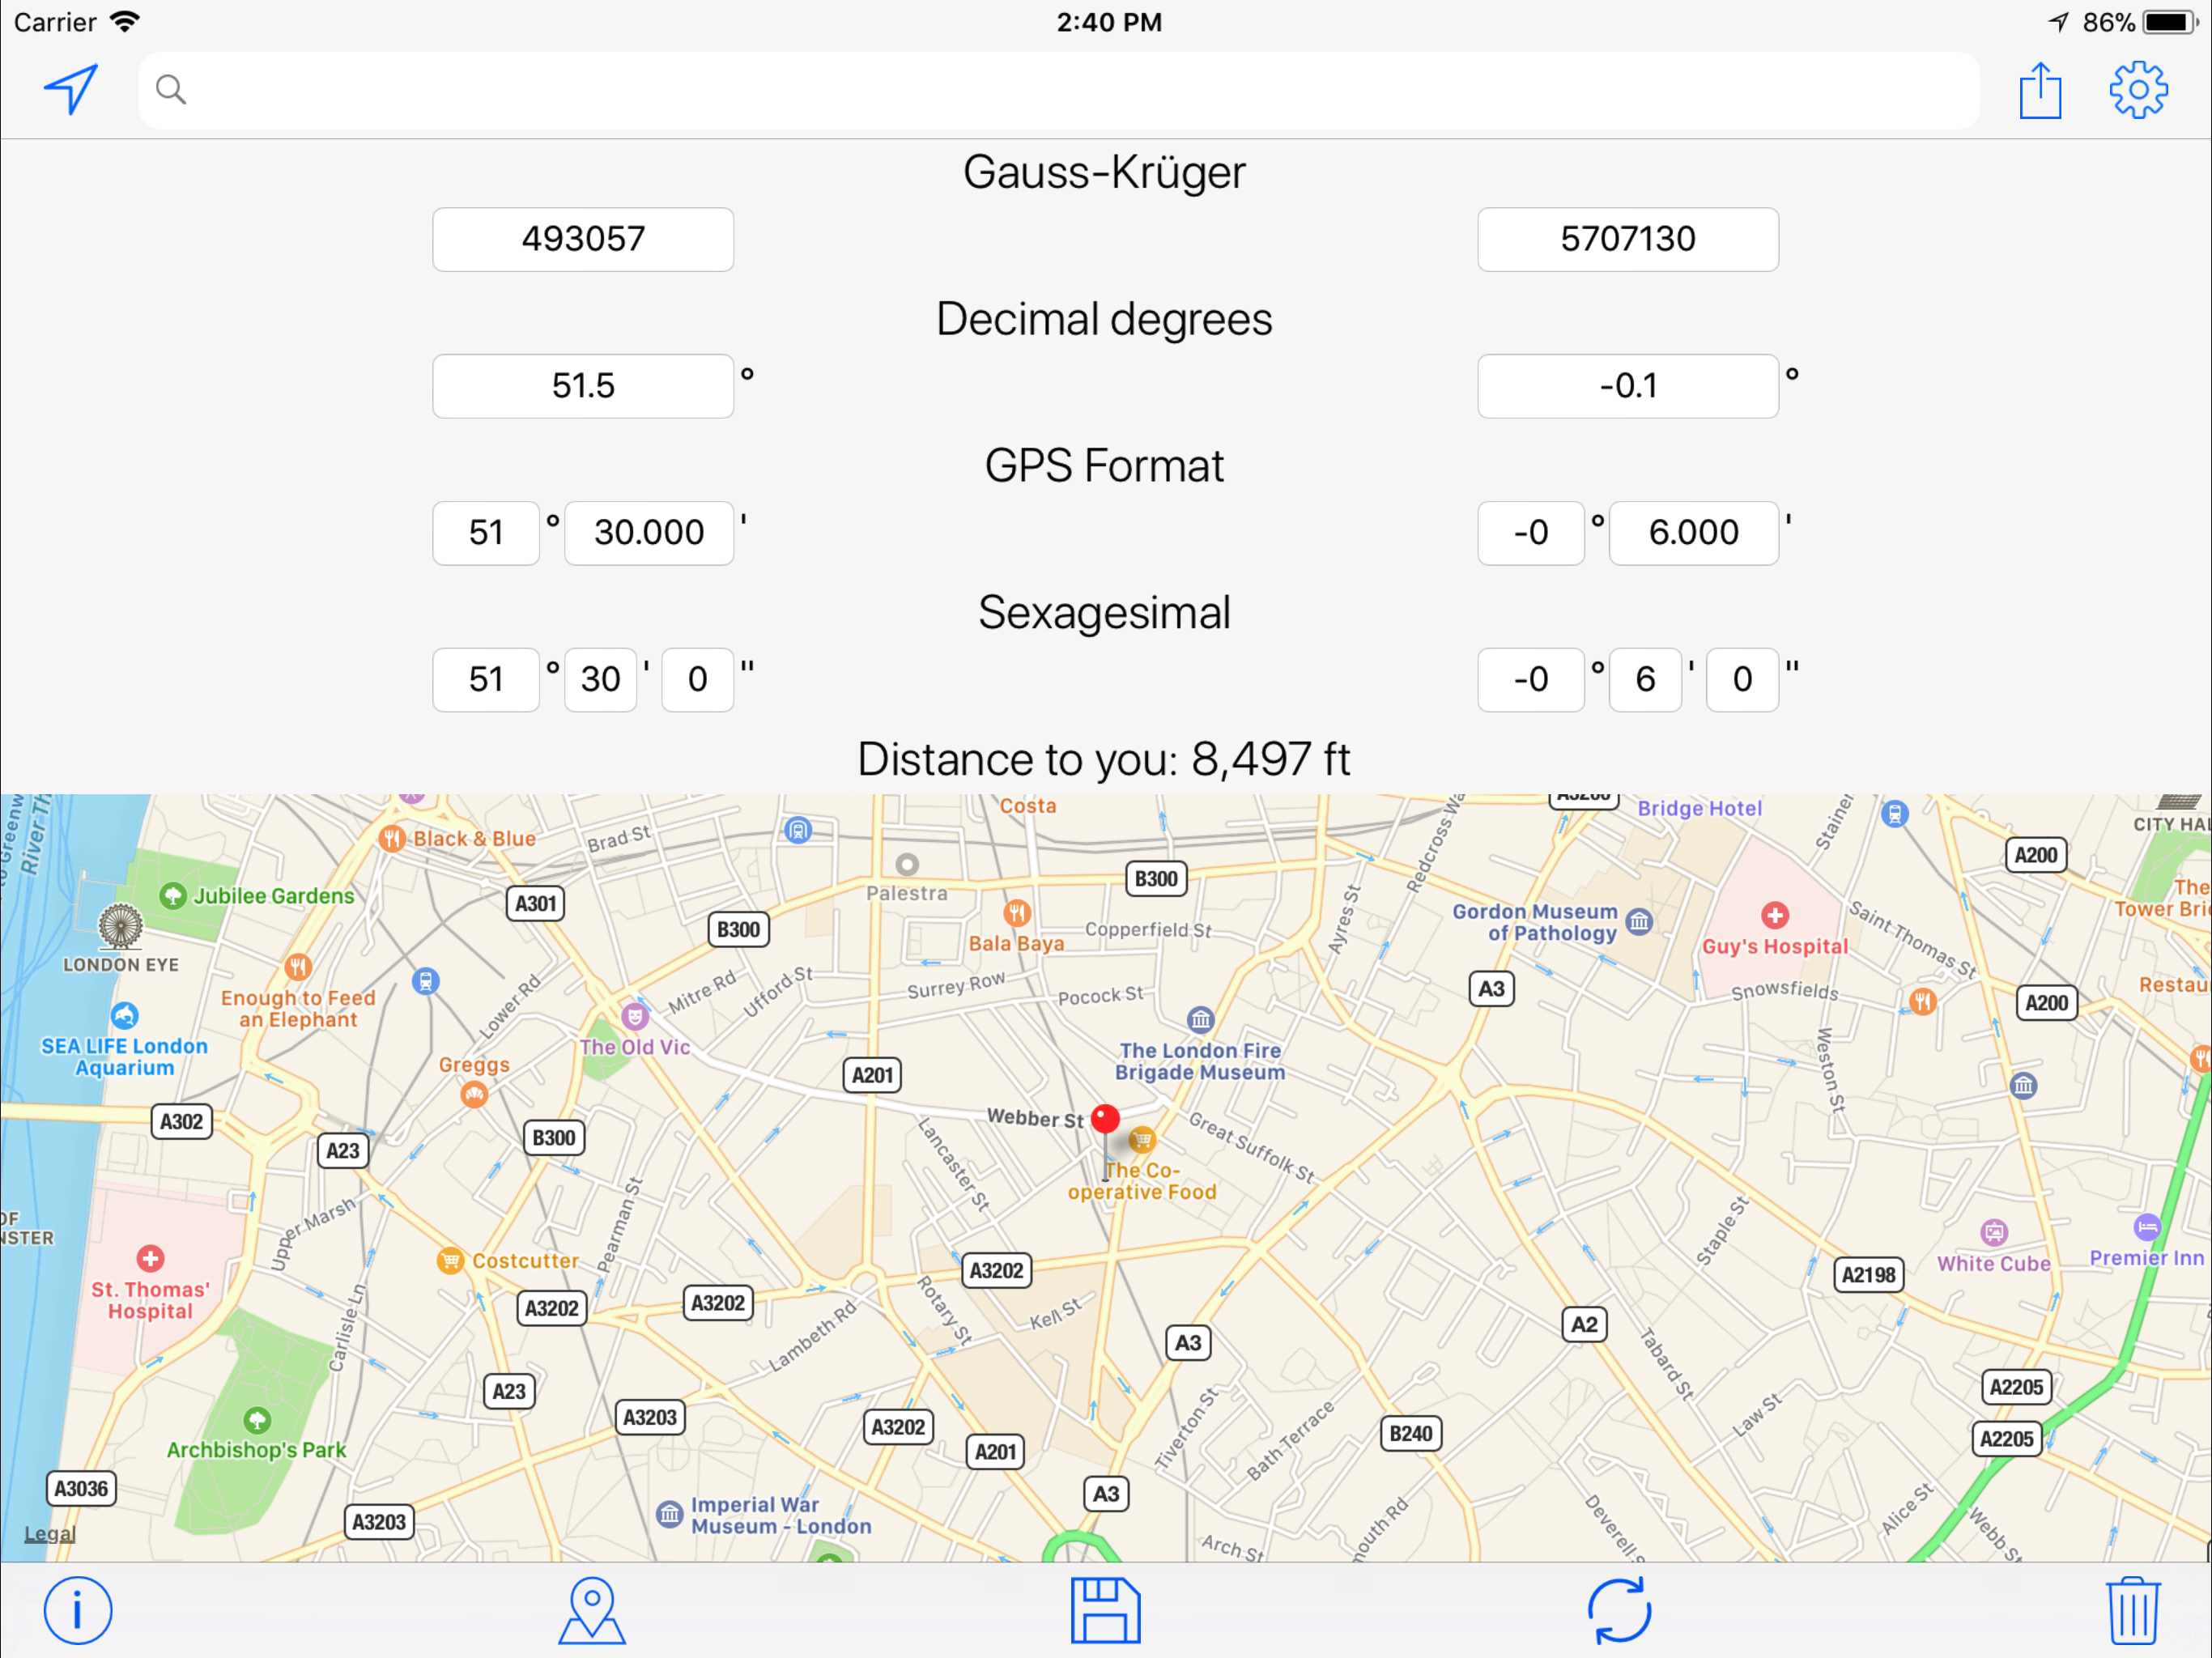Screen dimensions: 2212x1658
Task: Tap Imperial War Museum icon
Action: coord(669,1514)
